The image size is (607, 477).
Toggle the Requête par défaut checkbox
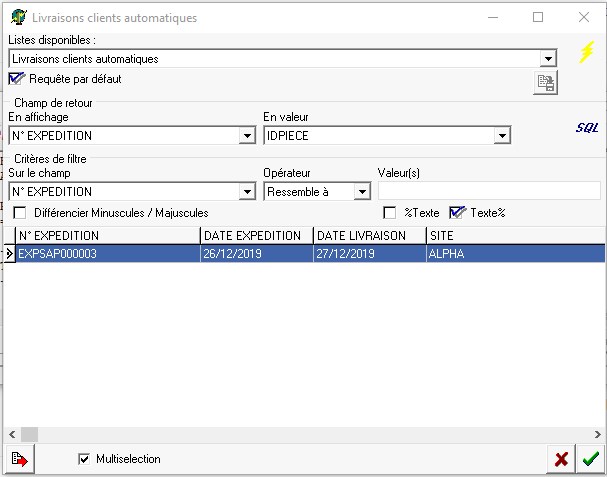[x=17, y=79]
